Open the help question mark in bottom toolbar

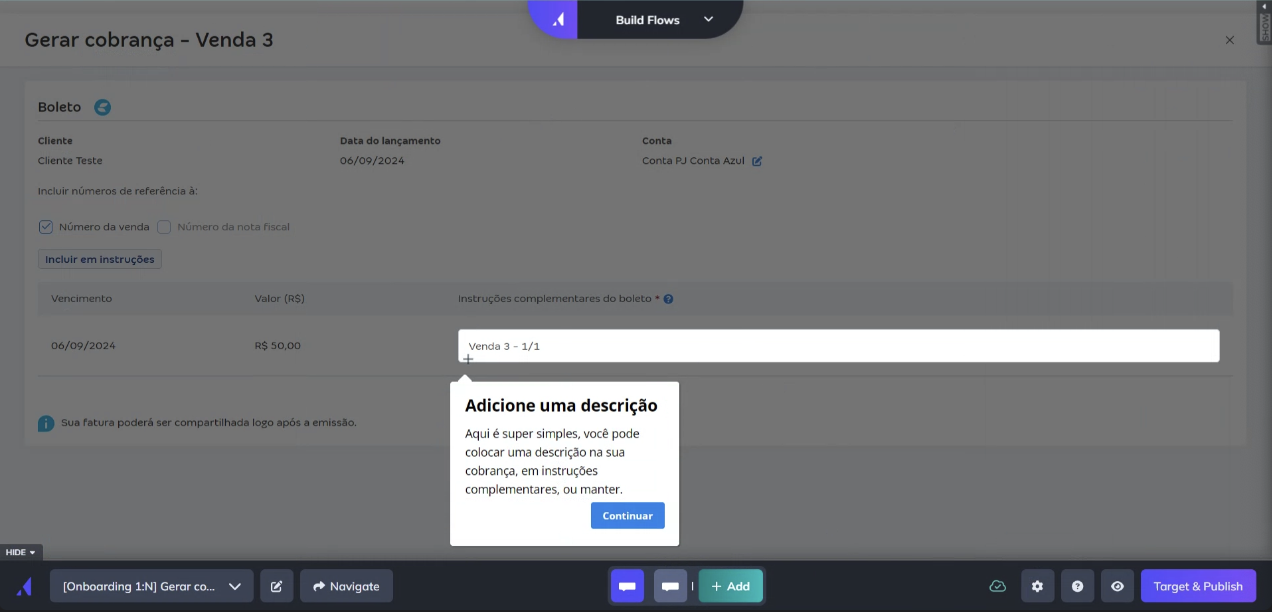(1077, 586)
